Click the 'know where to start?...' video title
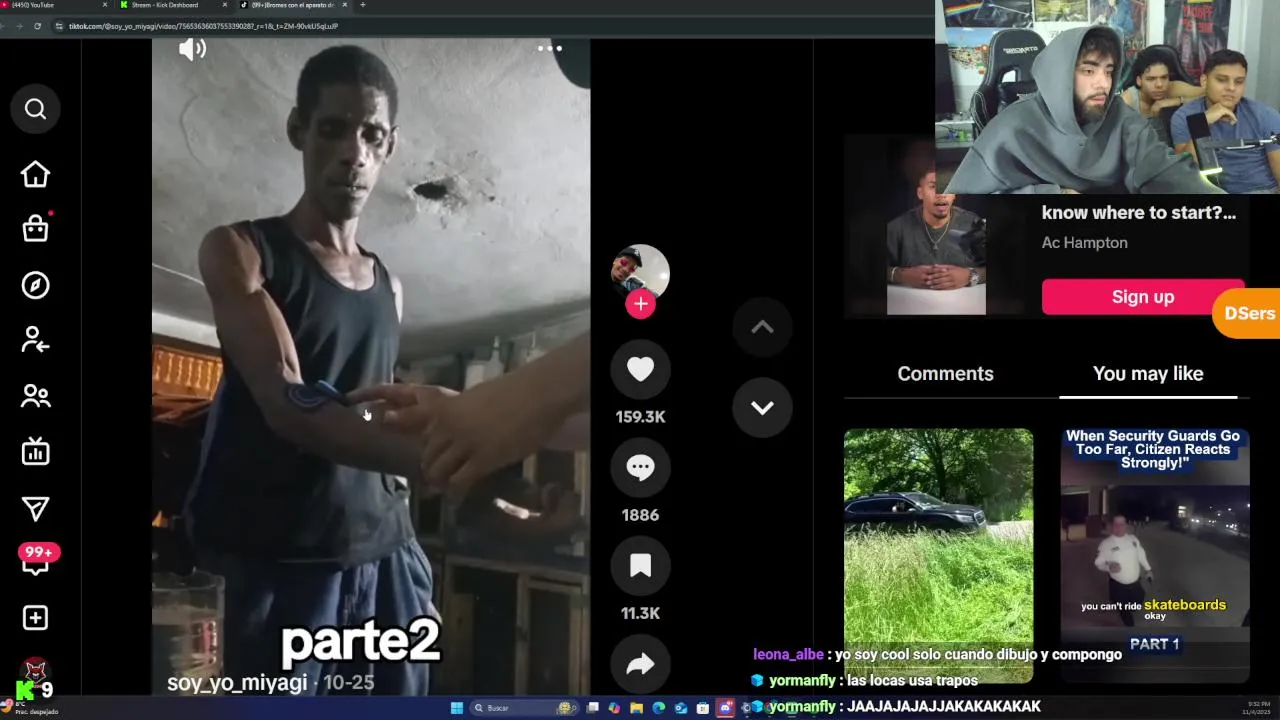The image size is (1280, 720). pyautogui.click(x=1139, y=213)
